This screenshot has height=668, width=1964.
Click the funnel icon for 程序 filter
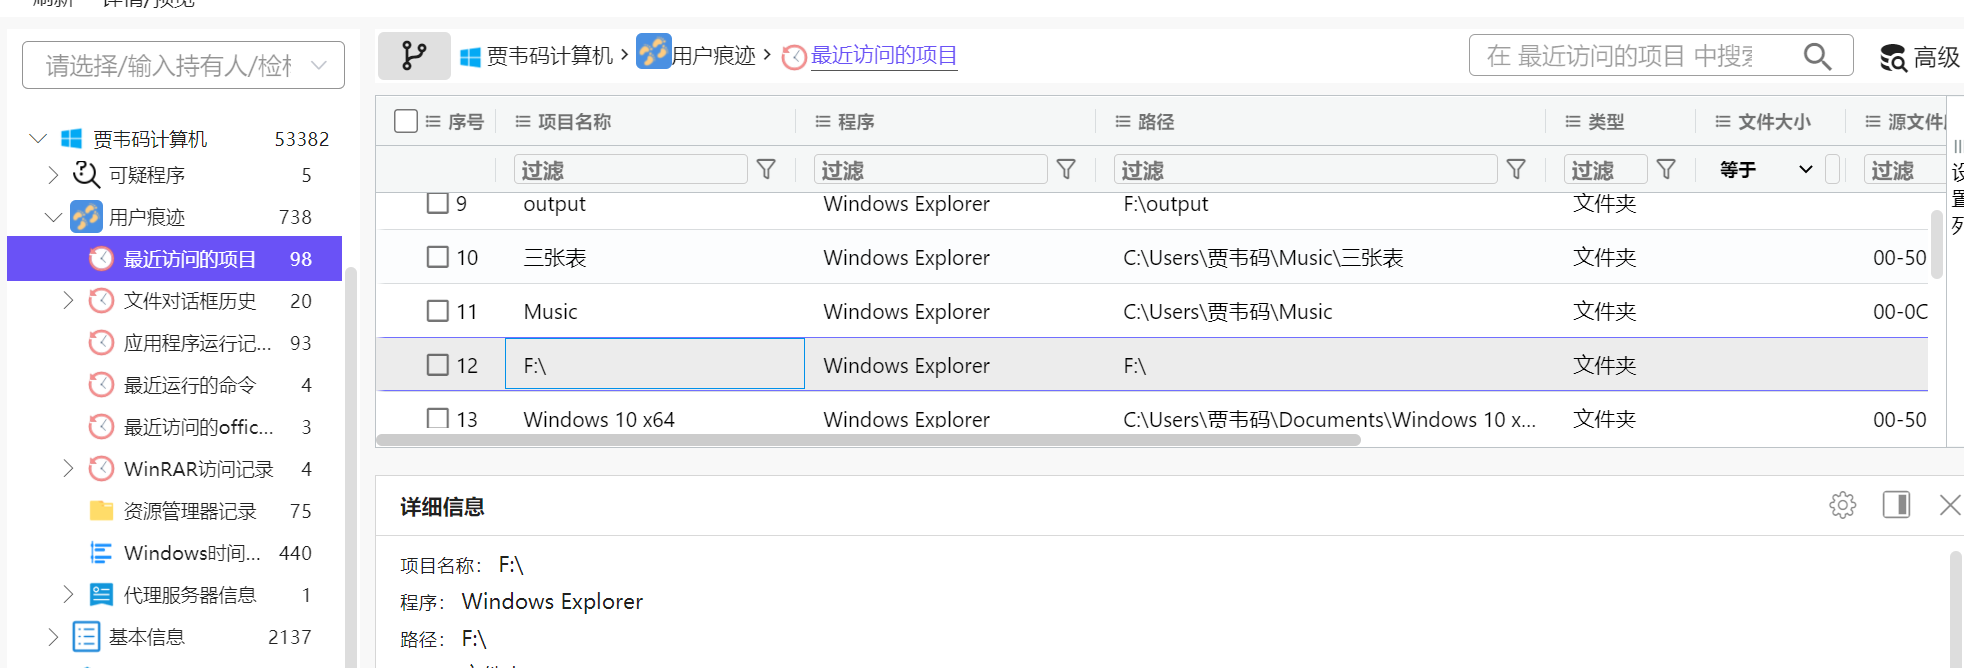[x=1066, y=170]
